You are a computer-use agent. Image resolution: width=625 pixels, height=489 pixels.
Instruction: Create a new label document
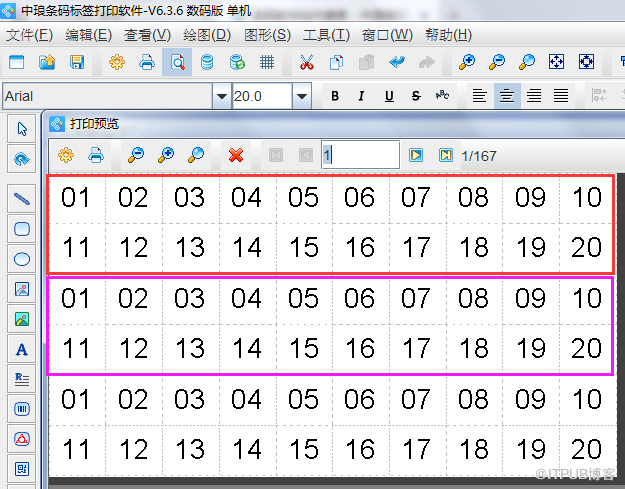click(16, 62)
